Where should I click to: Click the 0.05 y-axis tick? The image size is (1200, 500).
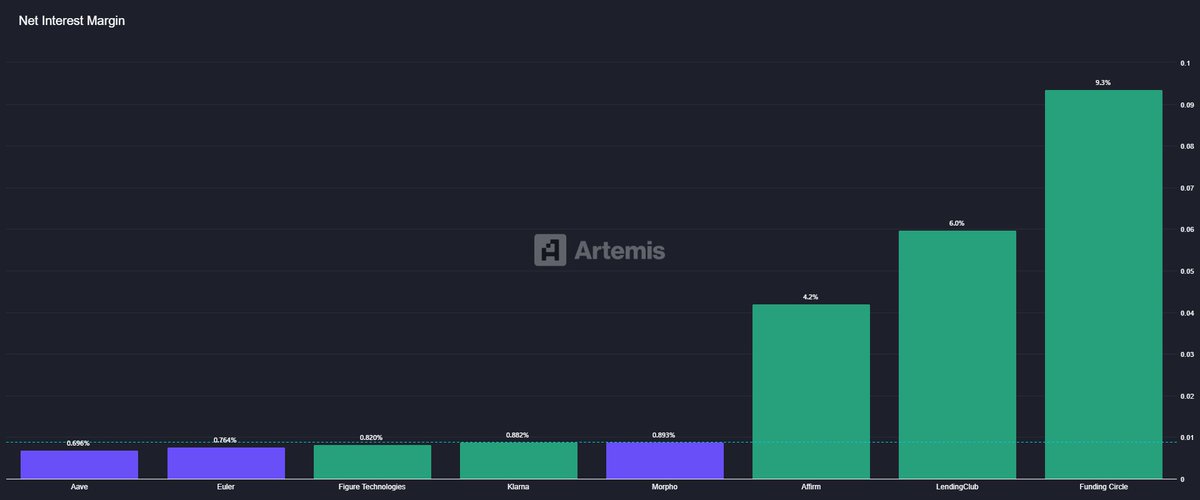1185,271
